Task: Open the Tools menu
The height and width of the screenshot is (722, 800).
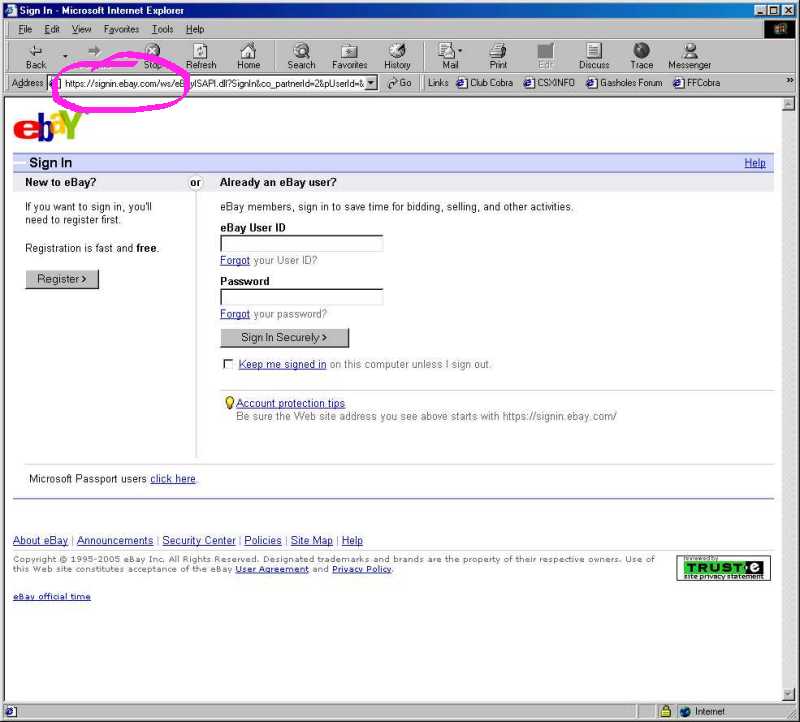Action: pyautogui.click(x=162, y=30)
